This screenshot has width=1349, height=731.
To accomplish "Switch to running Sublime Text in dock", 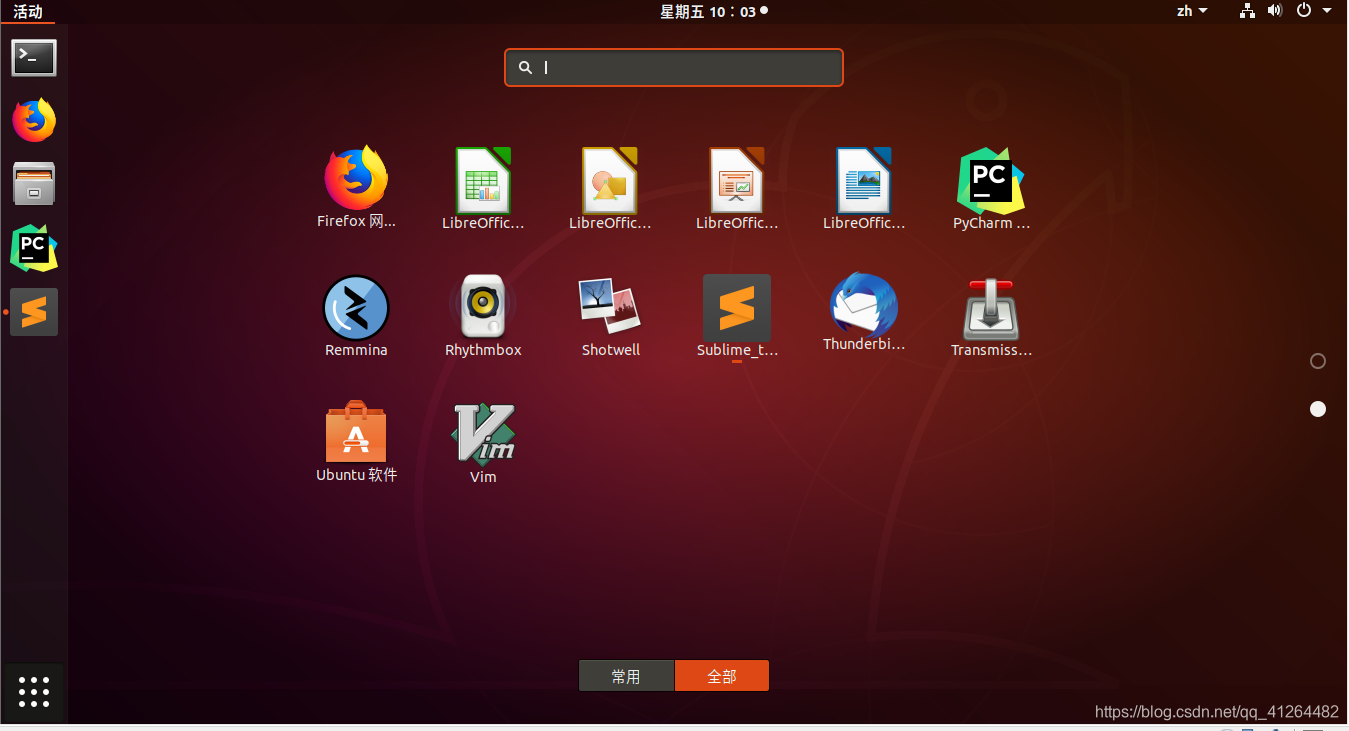I will pos(34,312).
